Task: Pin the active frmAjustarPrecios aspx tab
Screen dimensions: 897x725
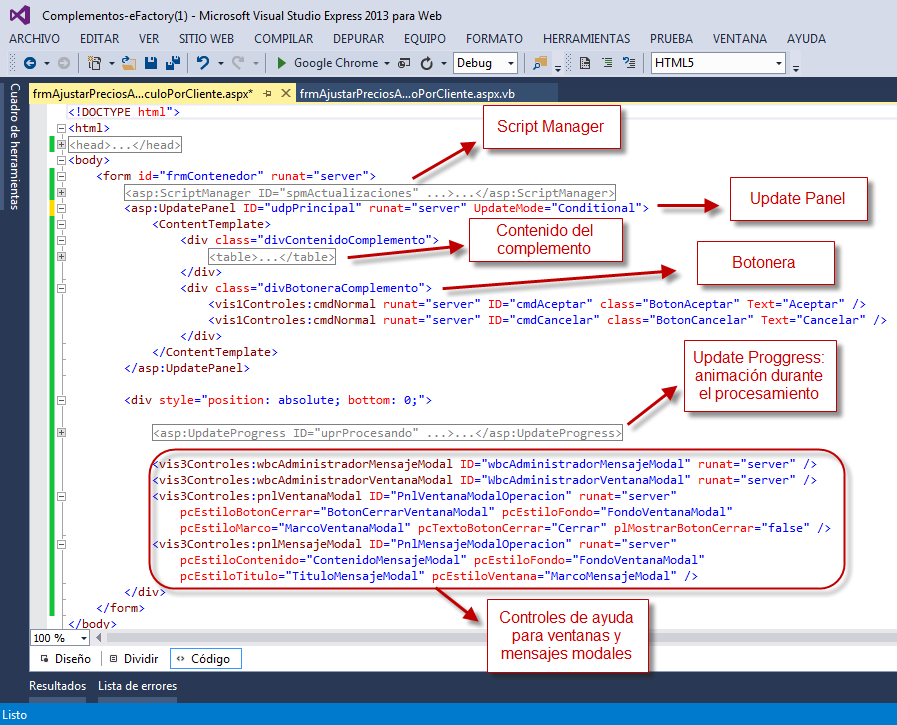Action: tap(266, 93)
